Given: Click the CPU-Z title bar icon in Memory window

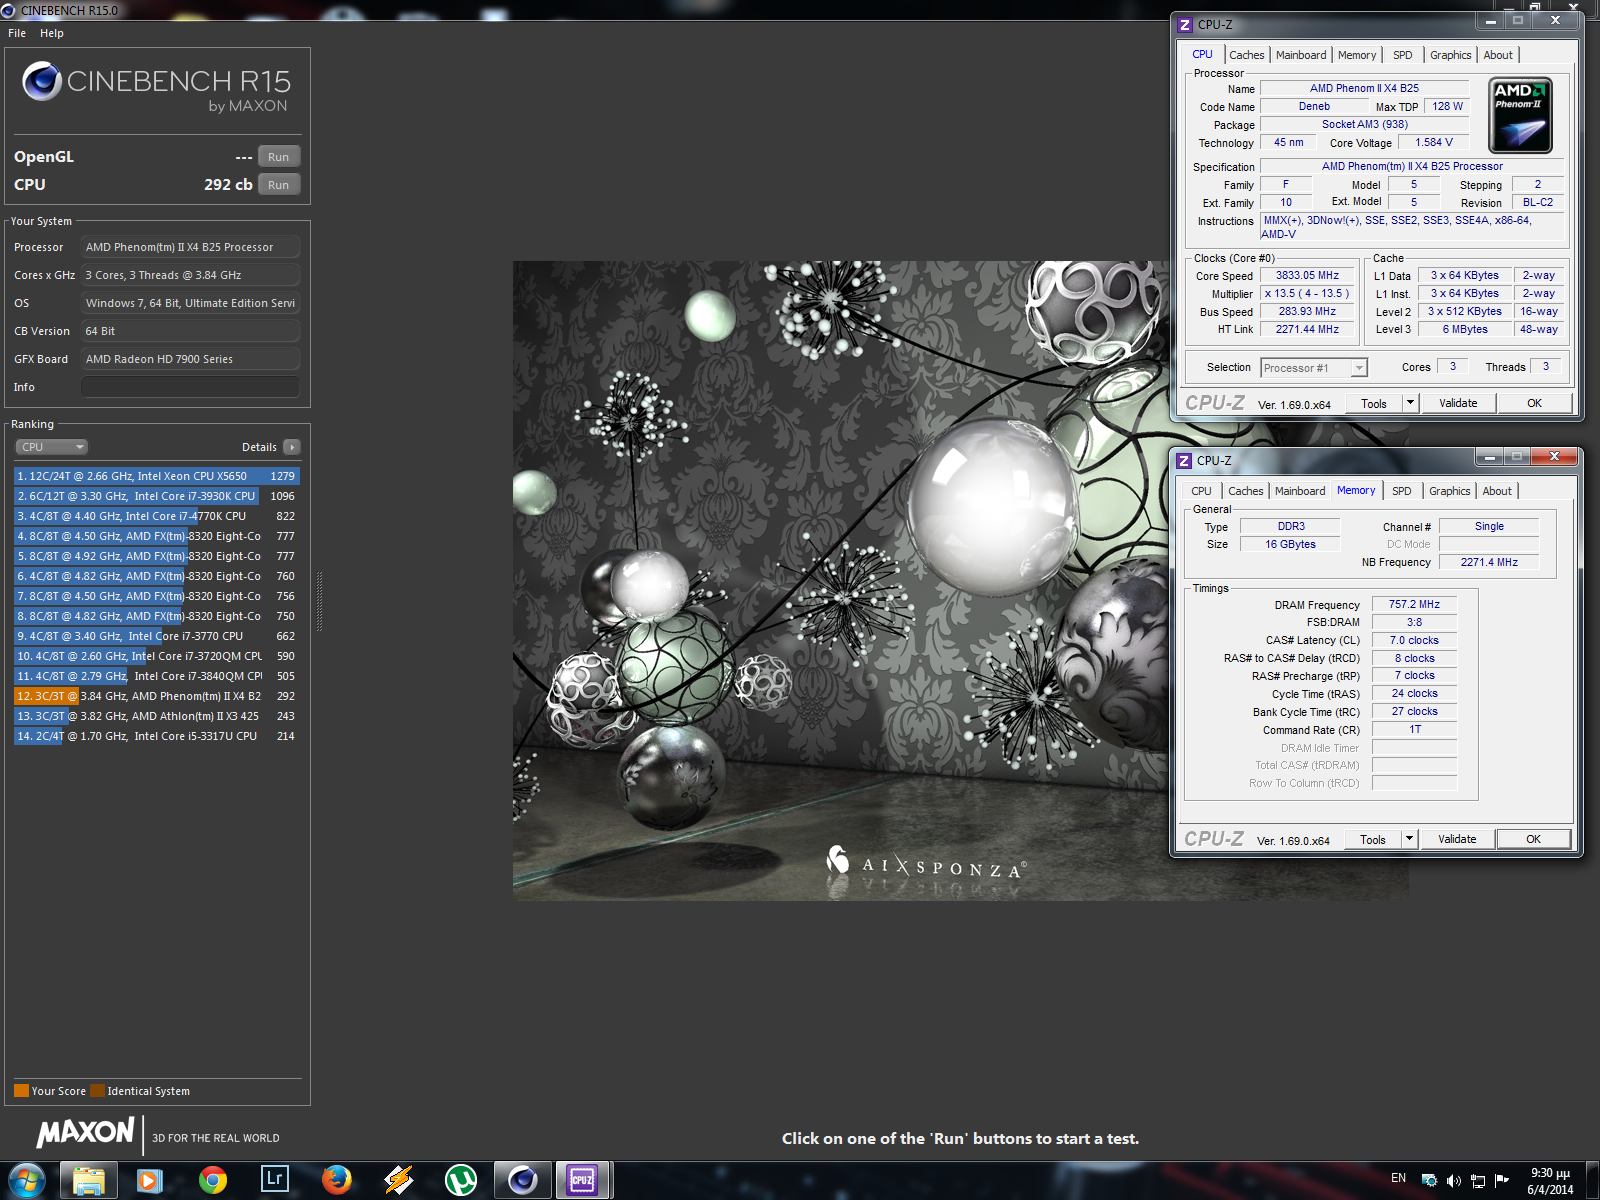Looking at the screenshot, I should point(1185,461).
